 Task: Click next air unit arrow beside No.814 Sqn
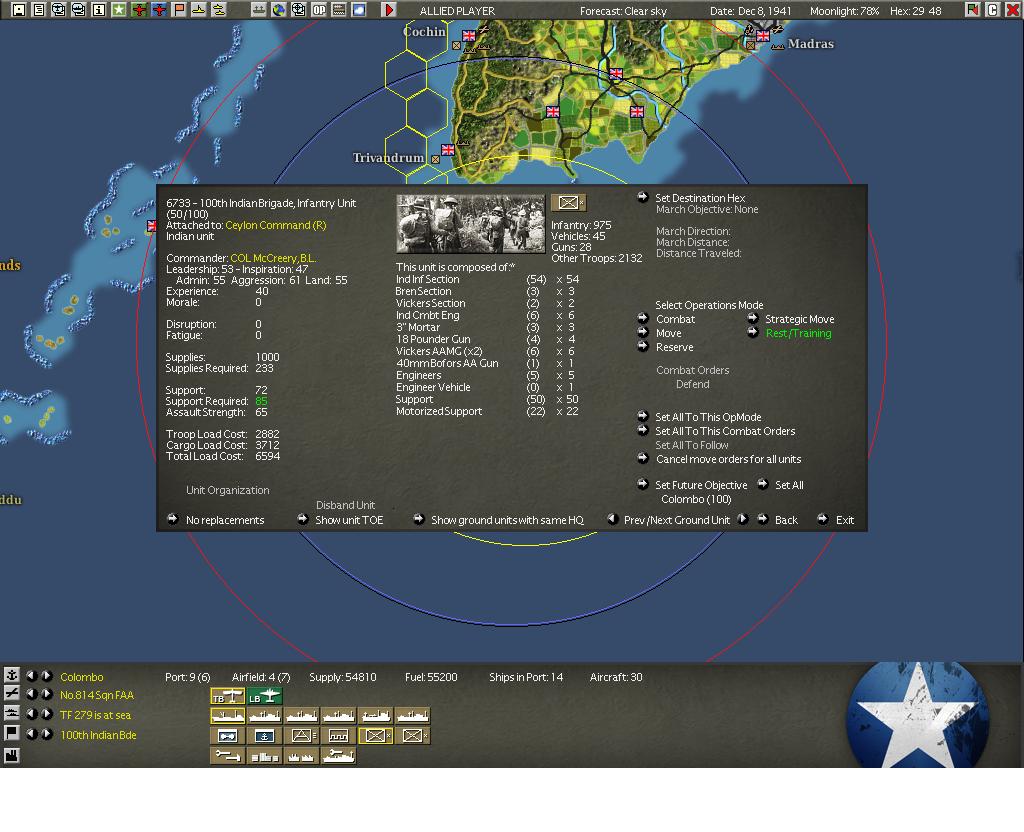[47, 694]
